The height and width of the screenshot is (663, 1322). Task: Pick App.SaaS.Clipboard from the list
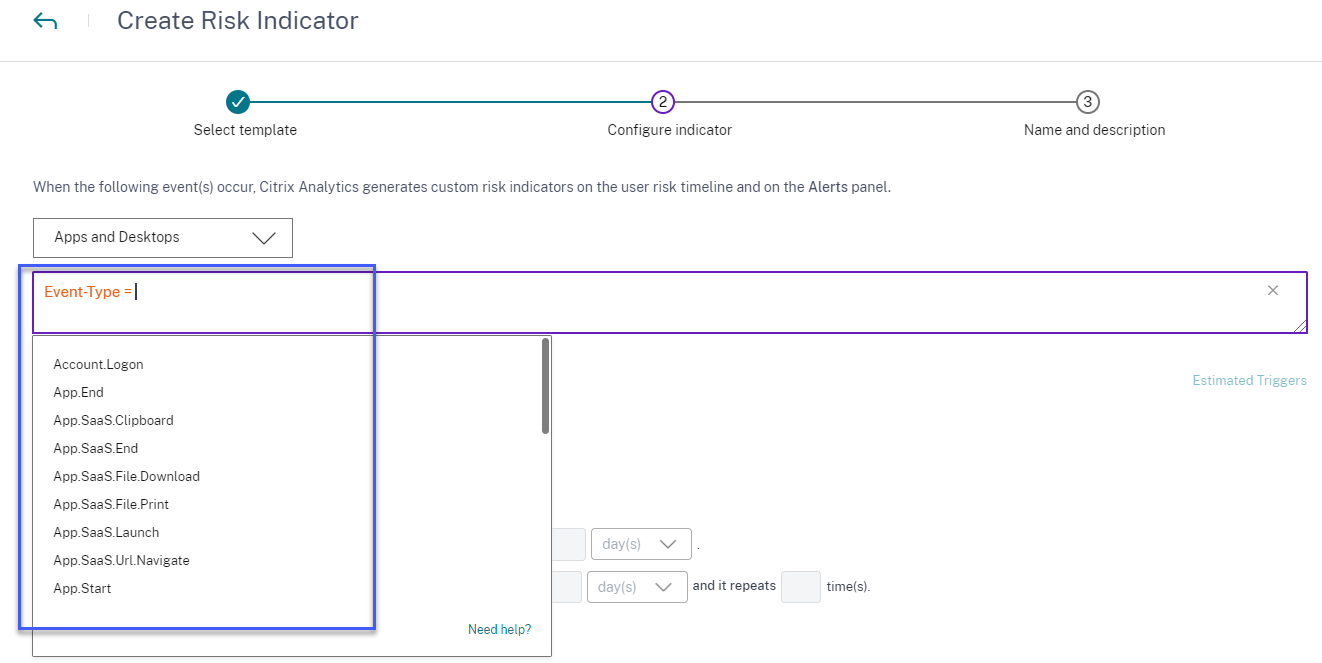tap(113, 421)
